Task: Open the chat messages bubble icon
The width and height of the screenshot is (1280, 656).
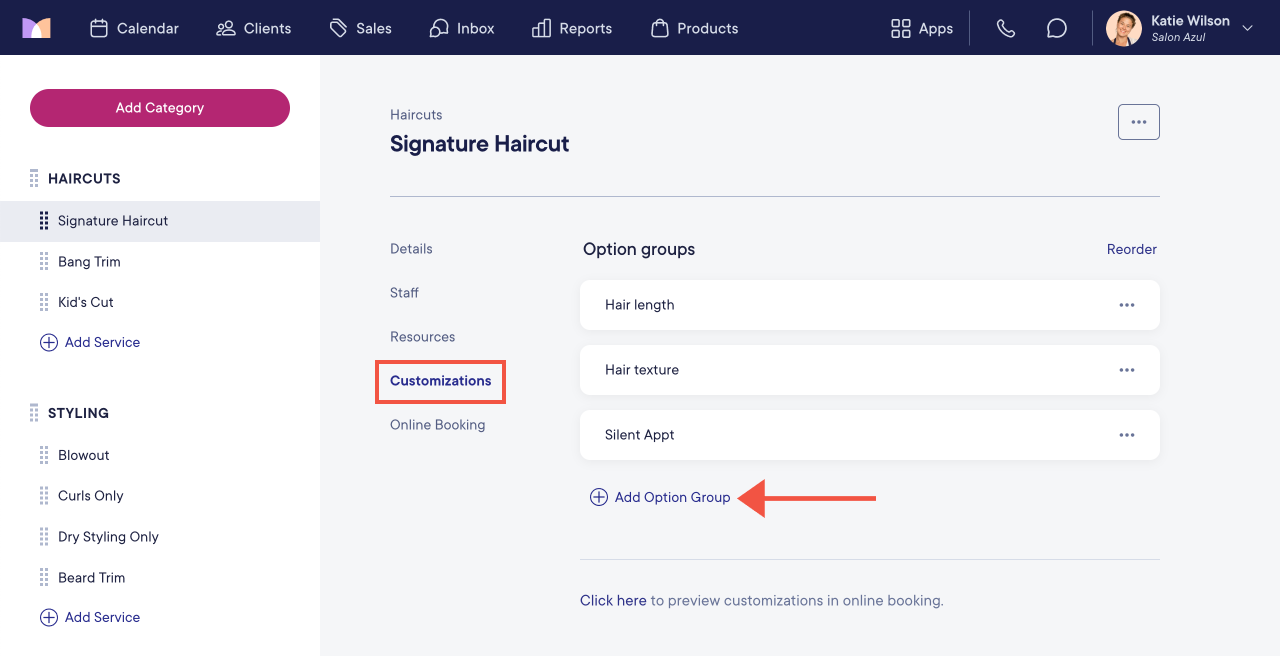Action: [1057, 29]
